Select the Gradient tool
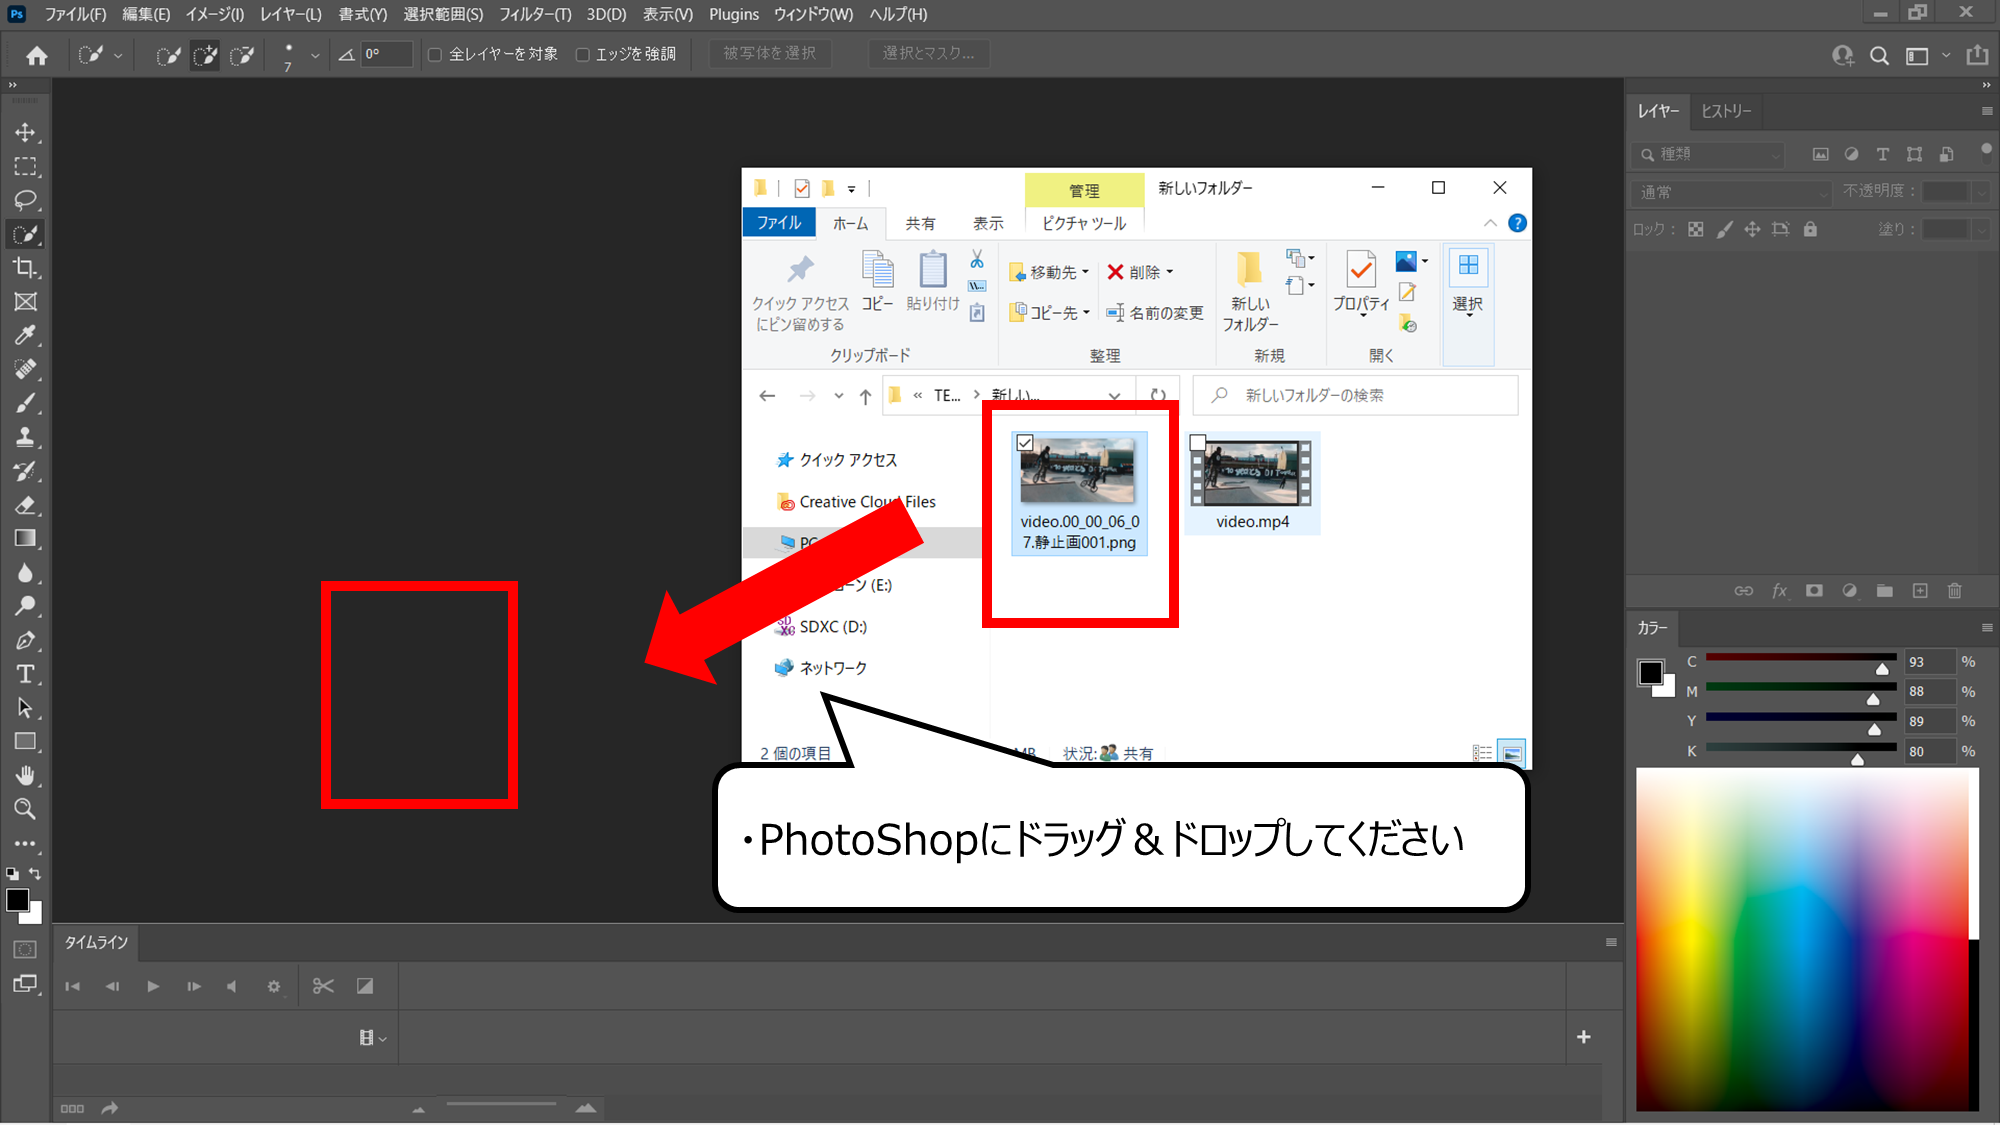The image size is (2000, 1125). (26, 539)
